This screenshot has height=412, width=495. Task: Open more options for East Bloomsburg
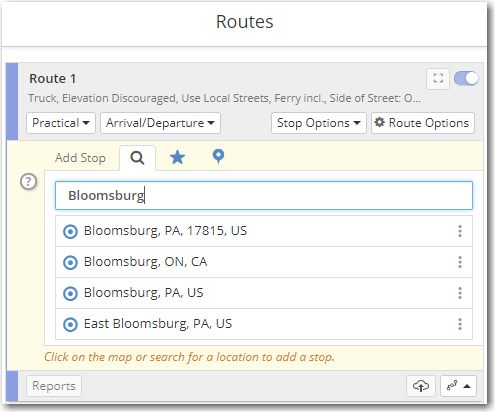click(x=460, y=324)
